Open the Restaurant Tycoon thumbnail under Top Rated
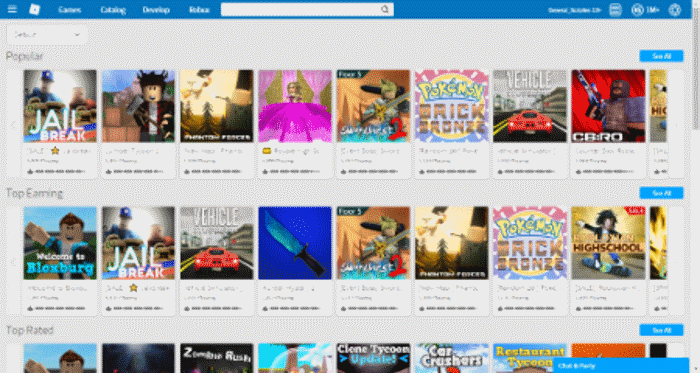The image size is (700, 373). pyautogui.click(x=530, y=358)
